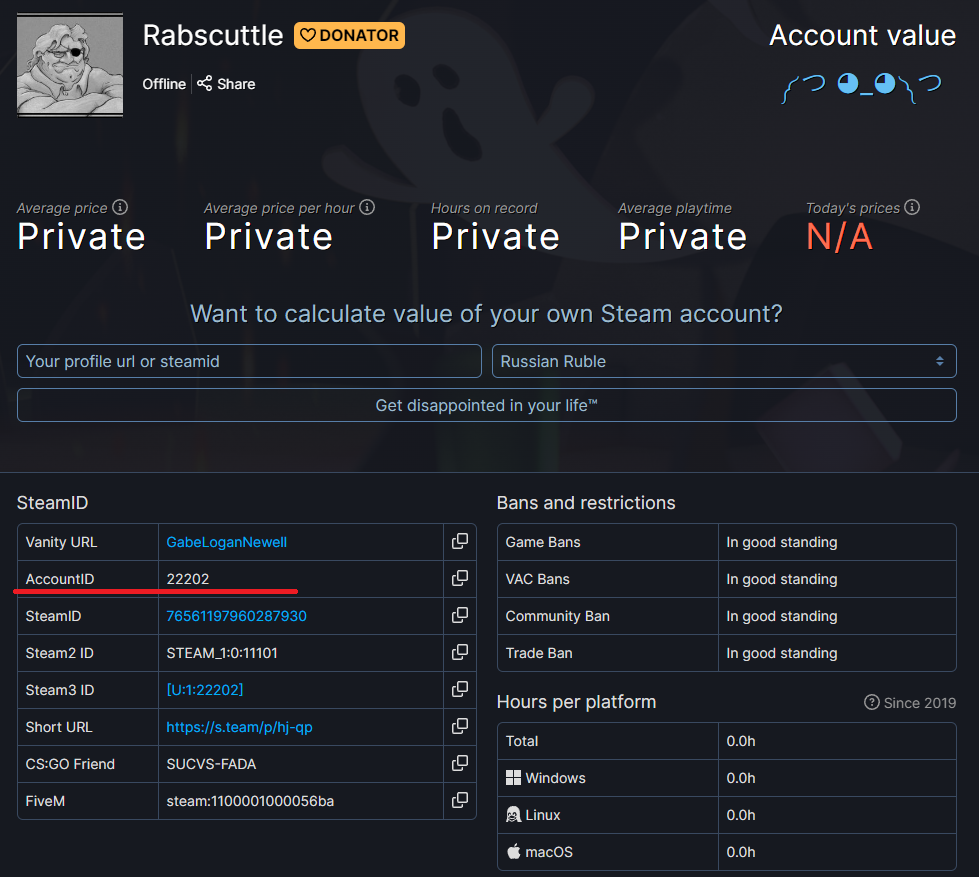Open the https://s.team/p/hj-qp short link
Viewport: 979px width, 877px height.
click(239, 727)
